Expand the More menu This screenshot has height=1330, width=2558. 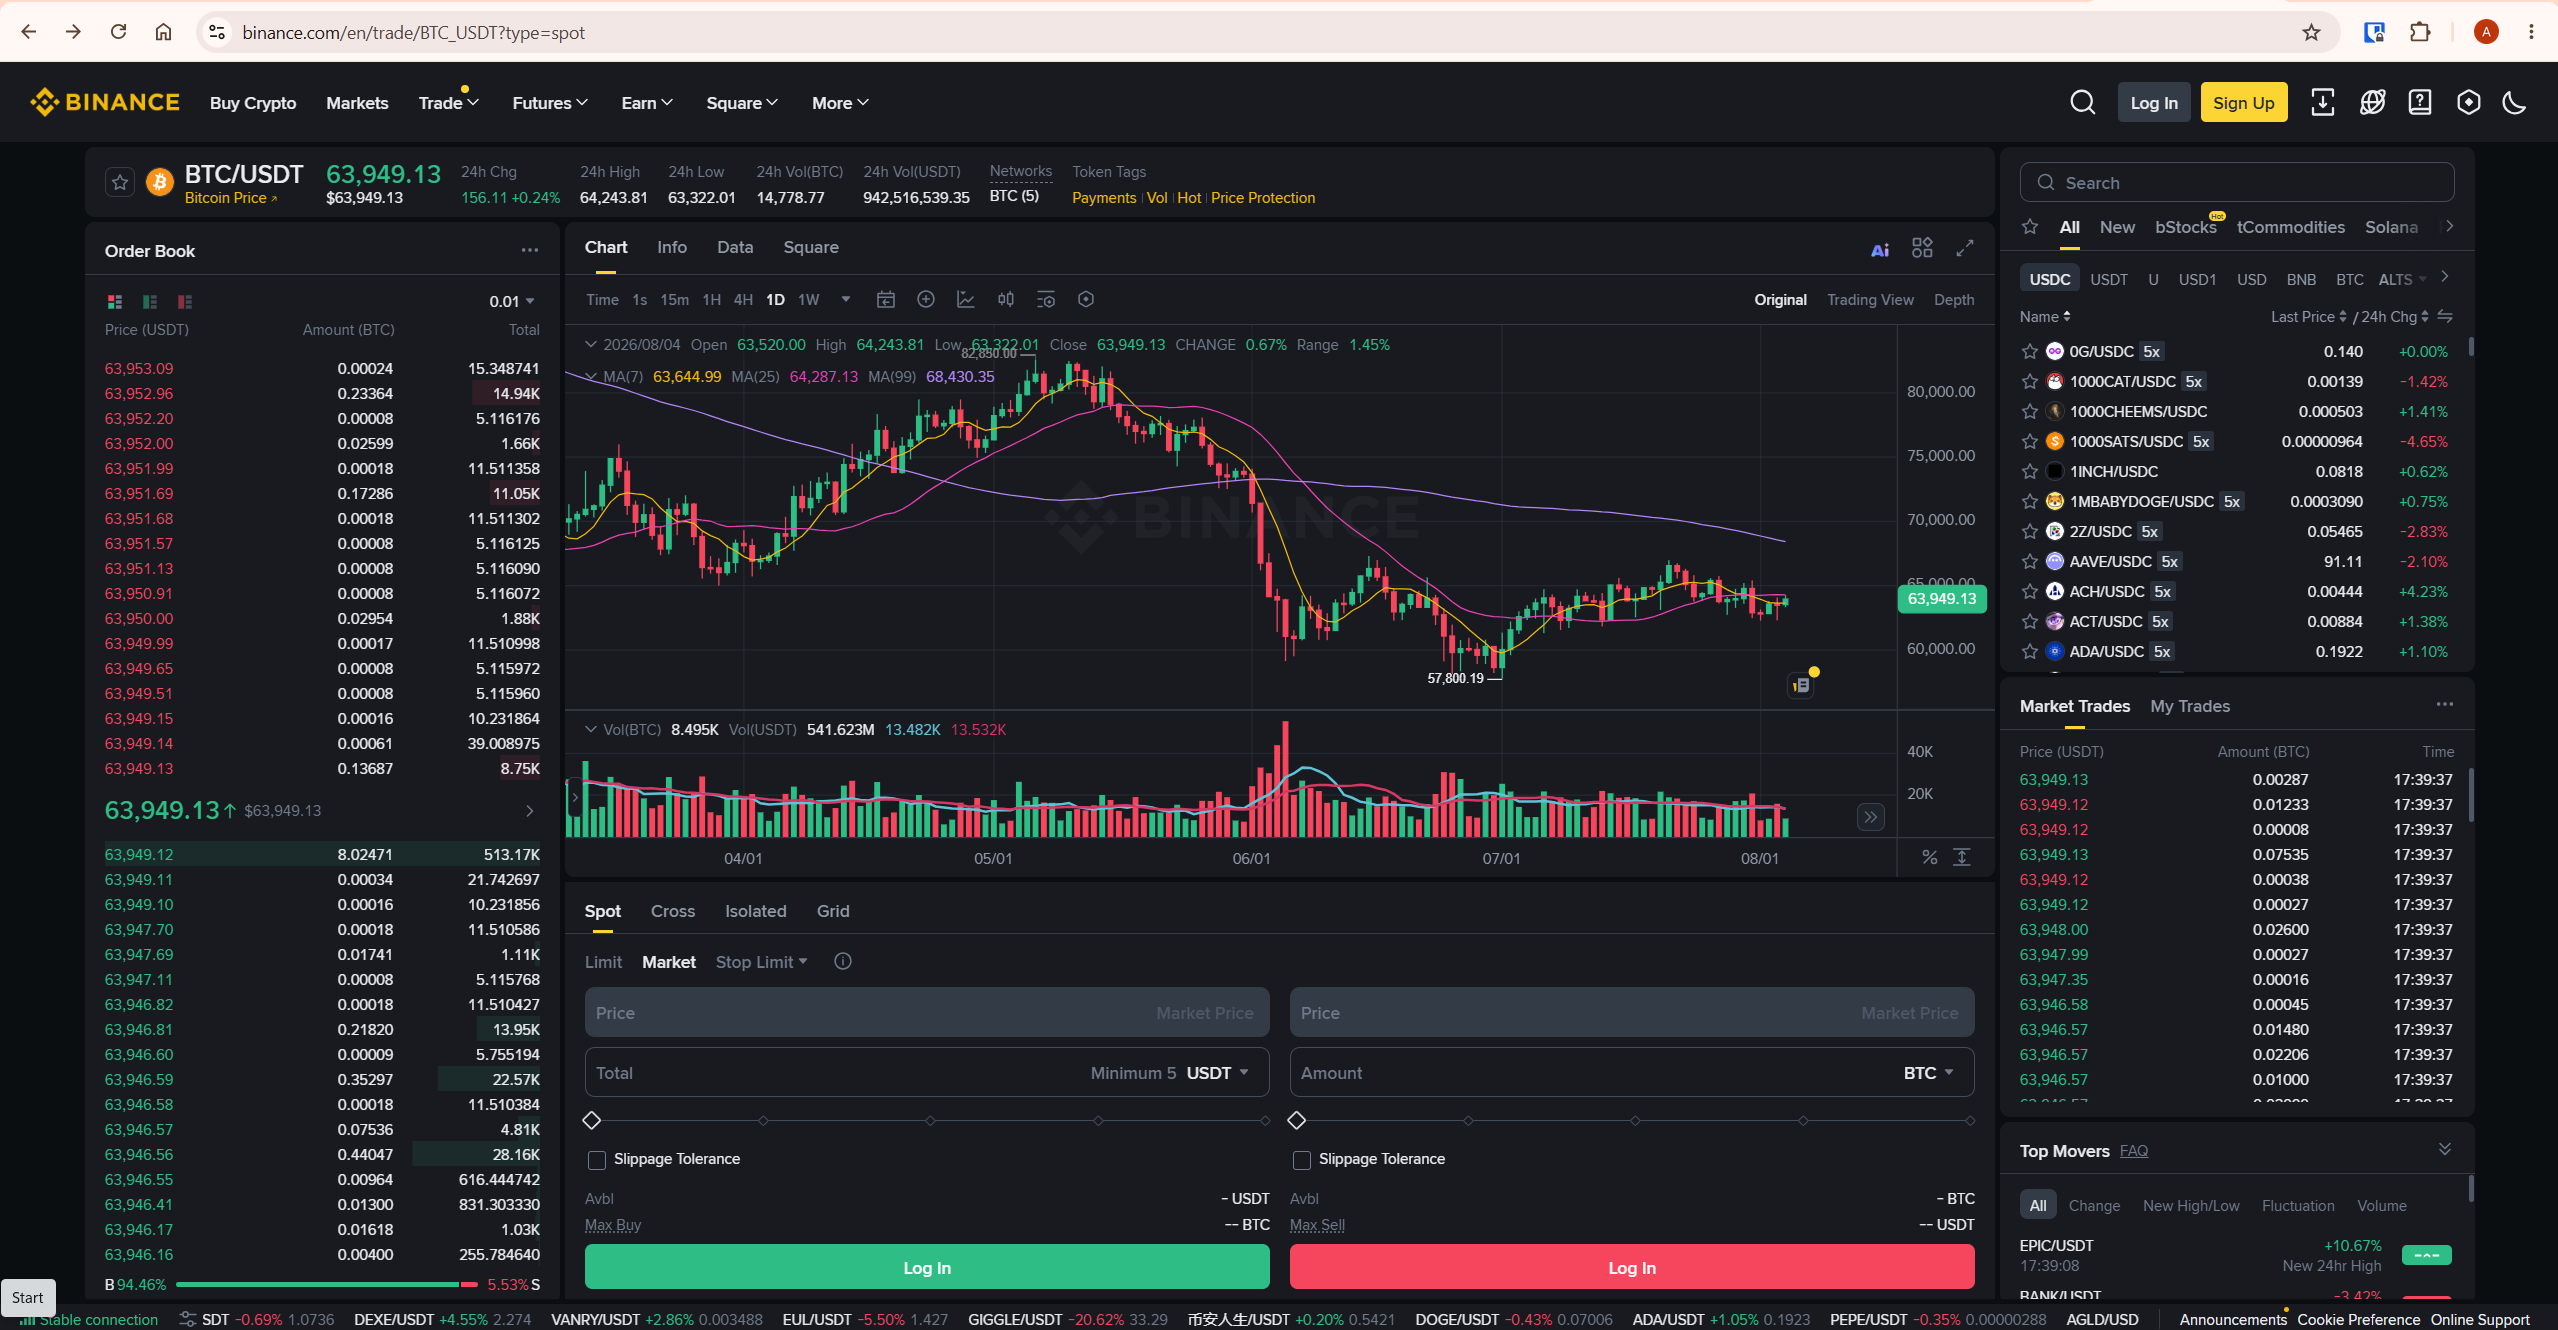(840, 103)
